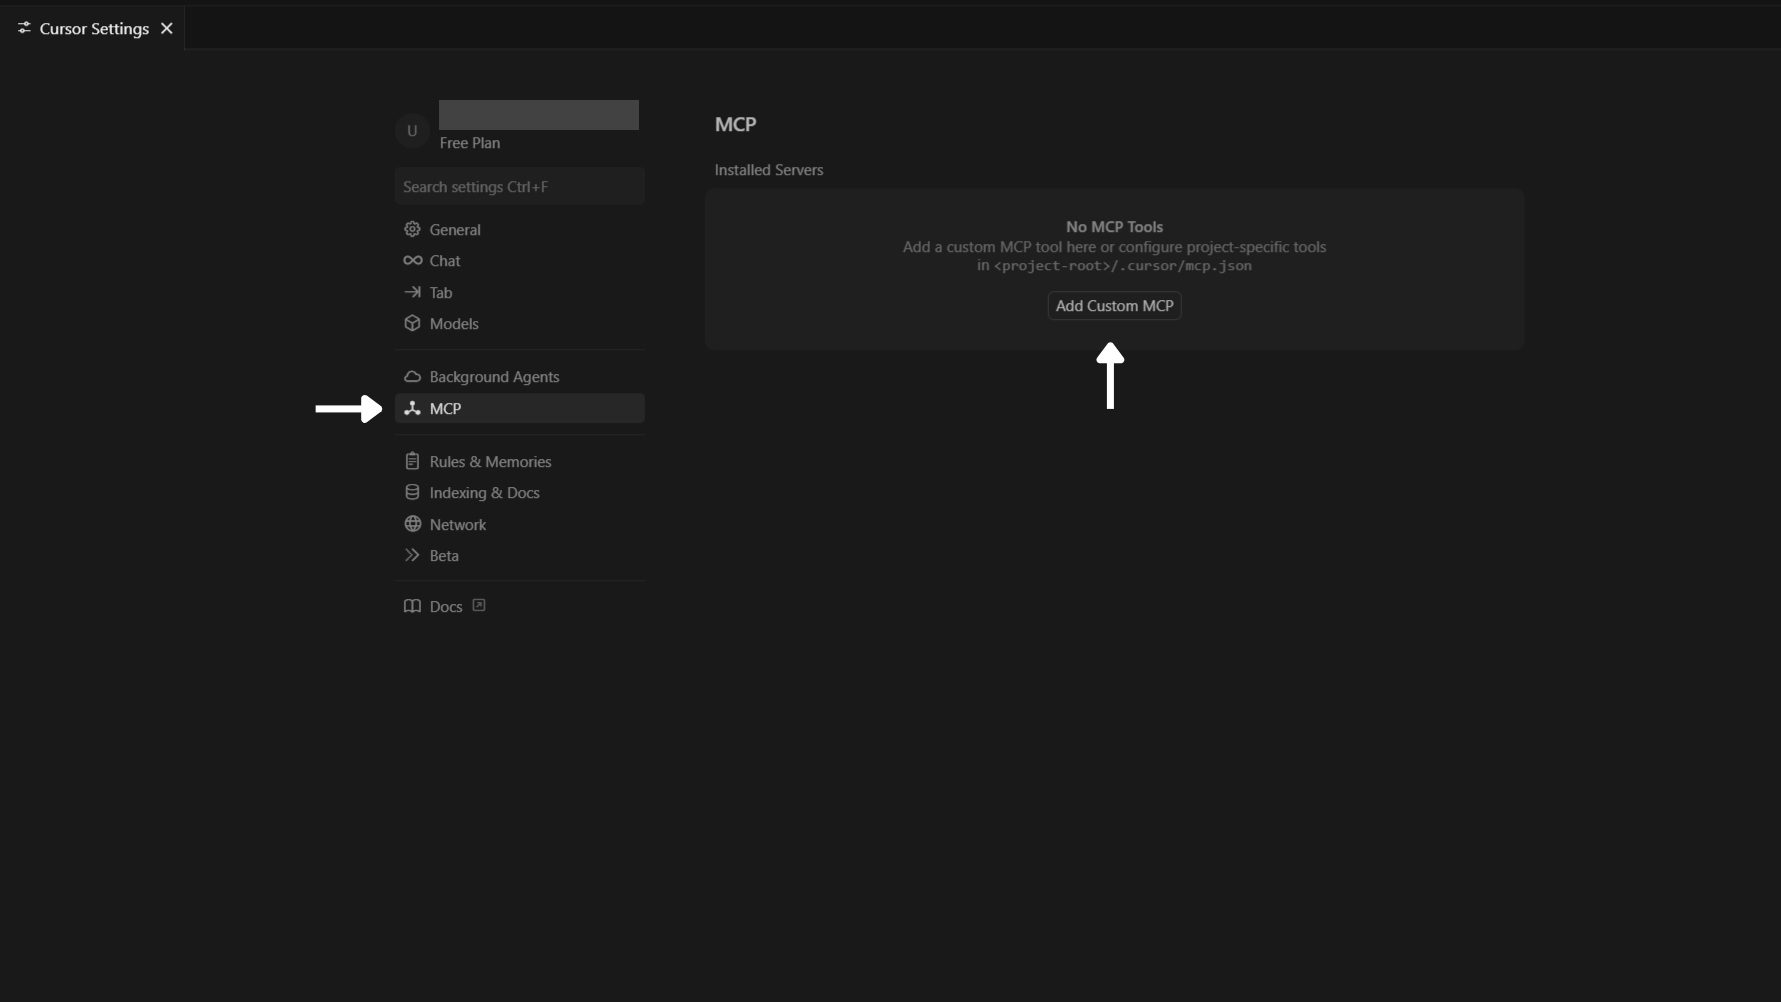Click the Cursor Settings sliders icon
The image size is (1781, 1002).
[x=24, y=28]
